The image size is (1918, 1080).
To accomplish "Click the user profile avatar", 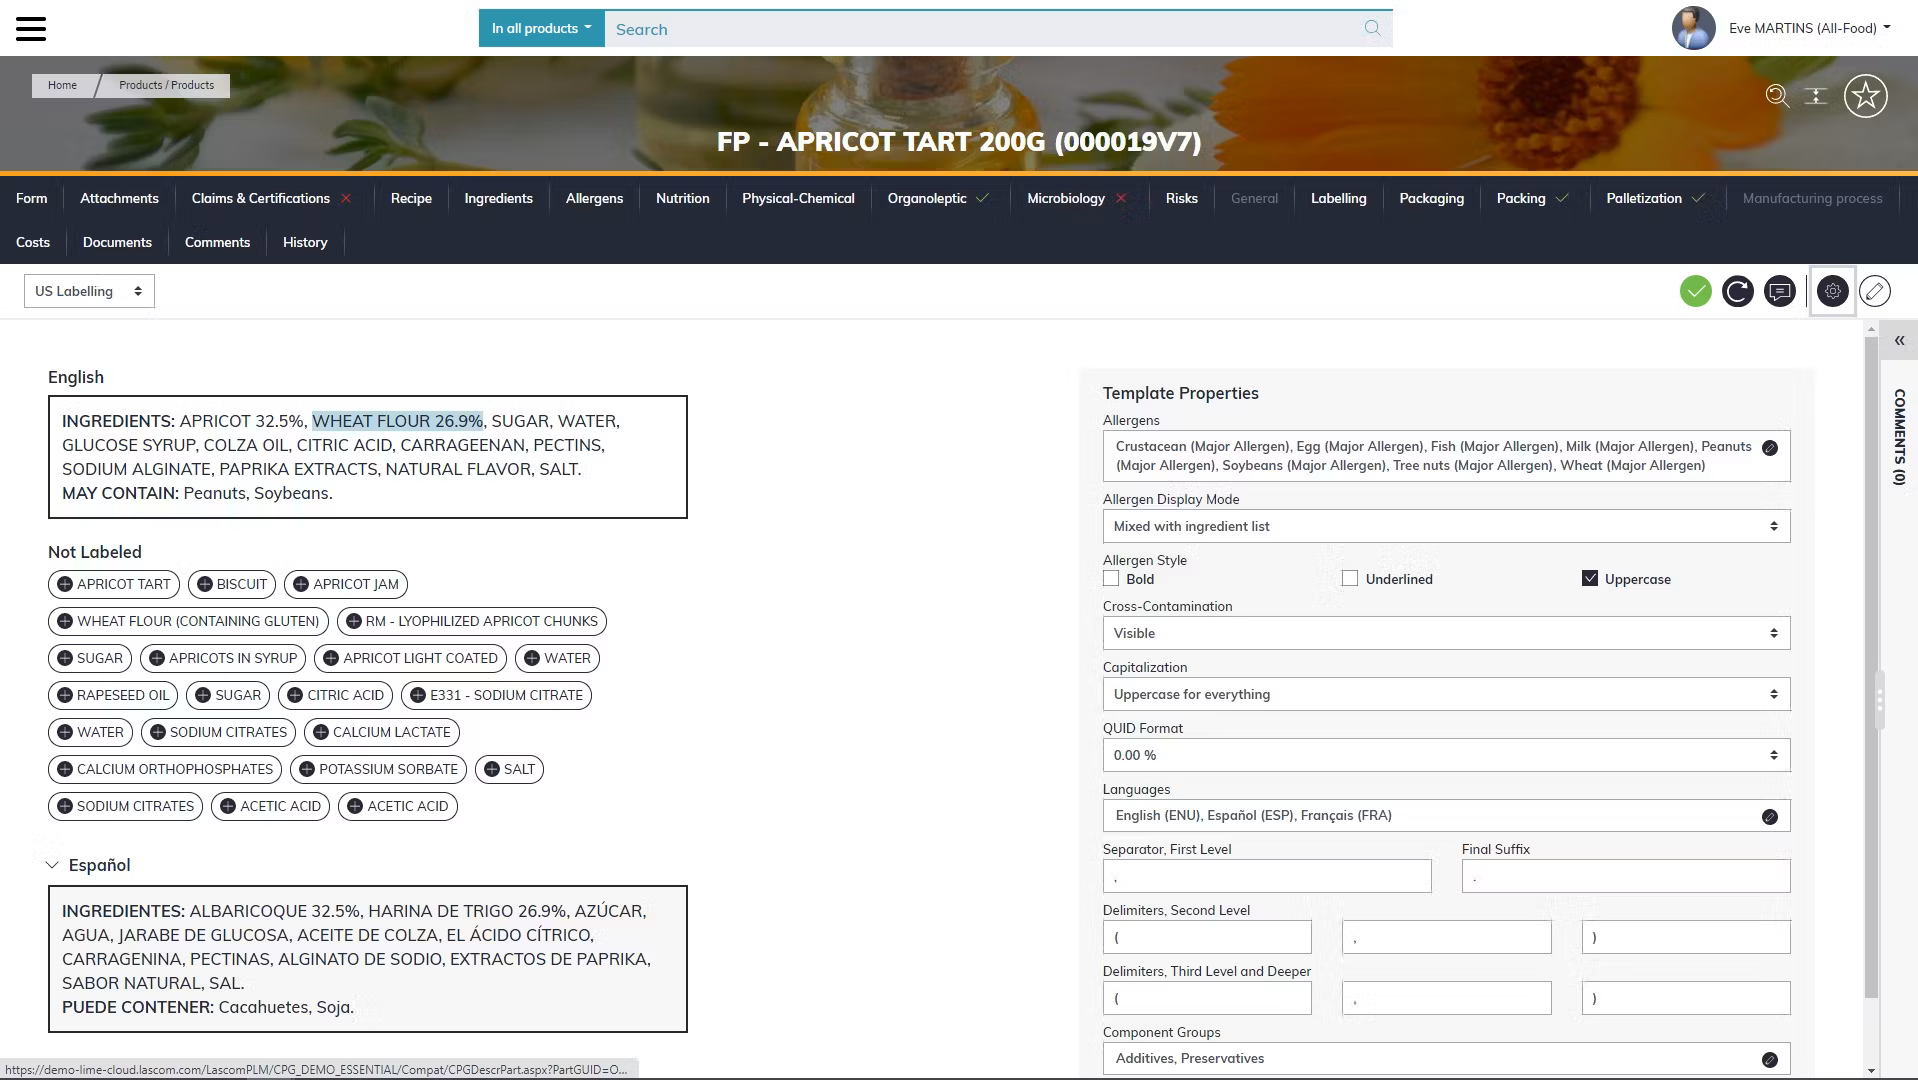I will pyautogui.click(x=1694, y=28).
